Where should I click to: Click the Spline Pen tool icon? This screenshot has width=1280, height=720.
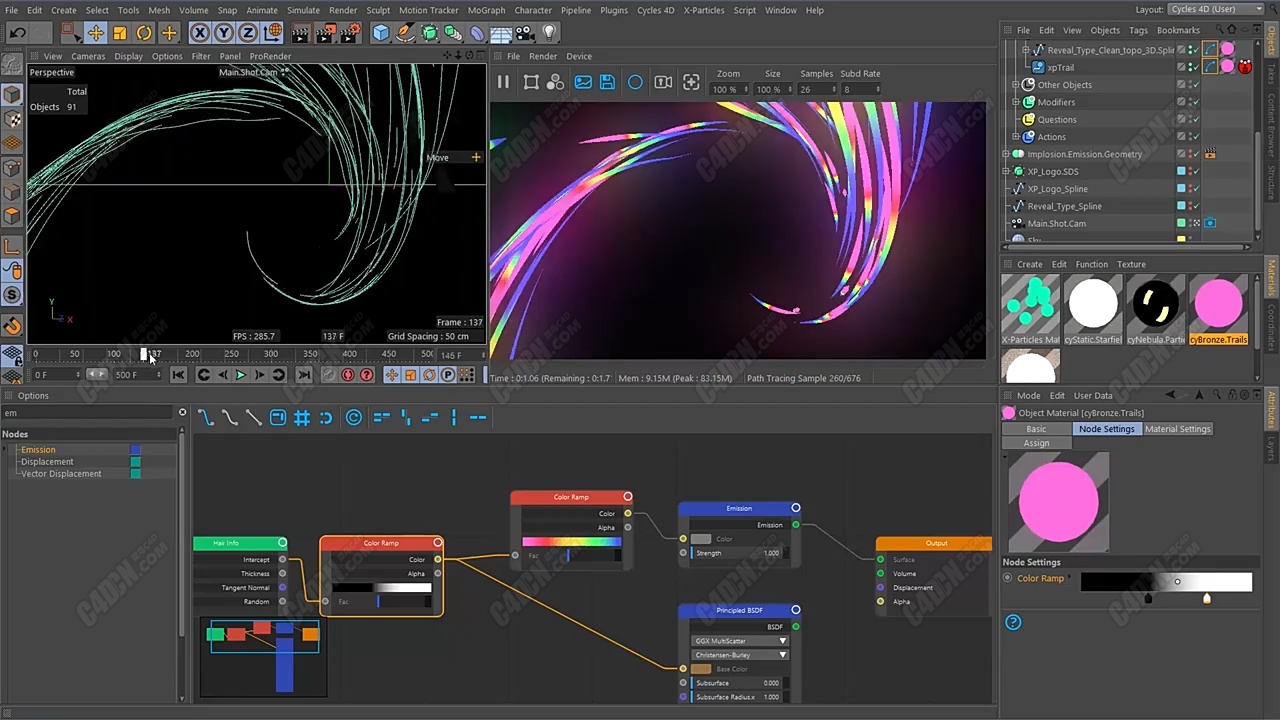click(x=405, y=33)
